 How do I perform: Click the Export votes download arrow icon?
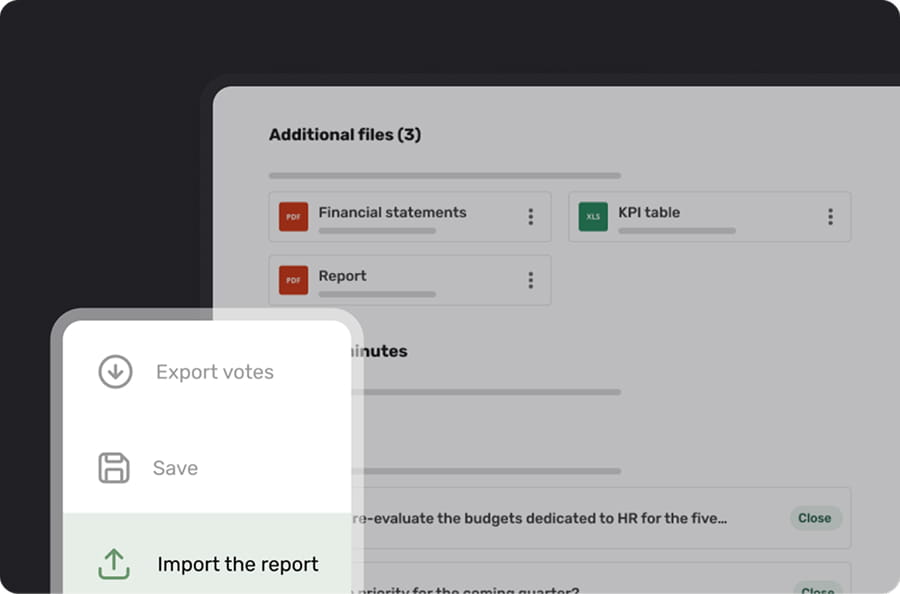[x=115, y=372]
